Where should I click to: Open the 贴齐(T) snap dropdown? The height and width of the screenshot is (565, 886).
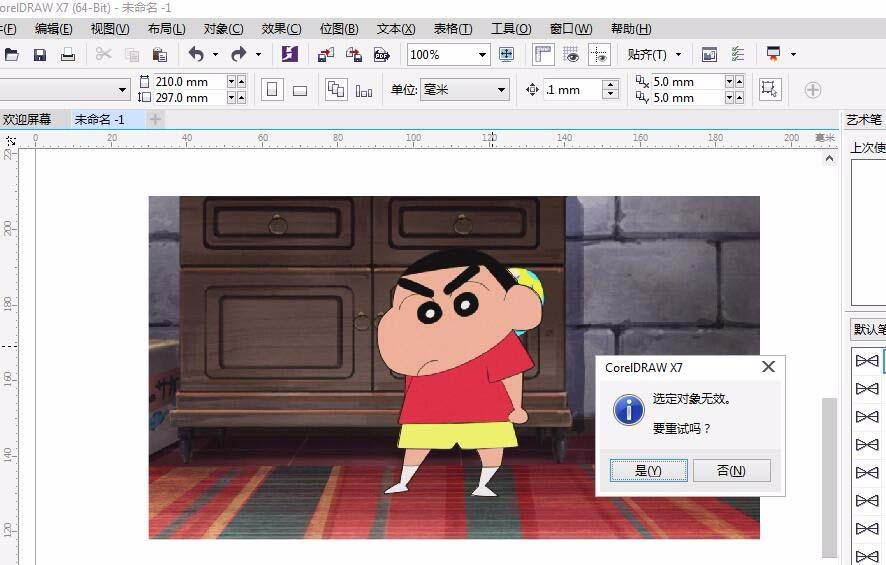click(654, 55)
